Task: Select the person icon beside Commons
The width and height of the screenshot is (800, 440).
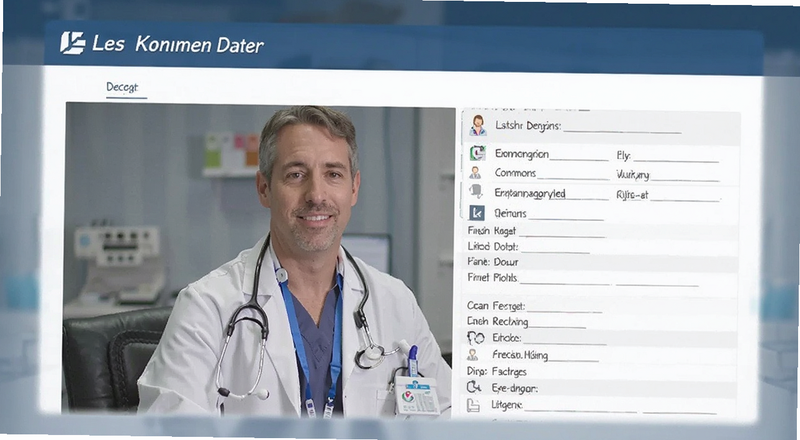Action: tap(475, 173)
